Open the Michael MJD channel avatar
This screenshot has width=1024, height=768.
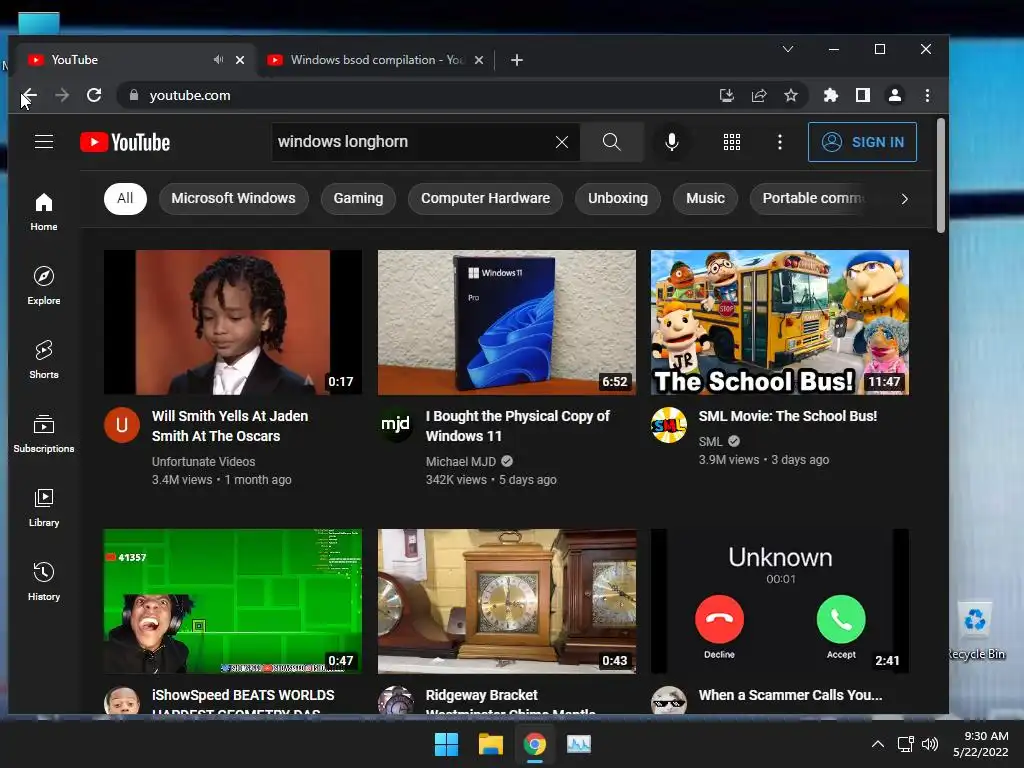click(x=396, y=425)
